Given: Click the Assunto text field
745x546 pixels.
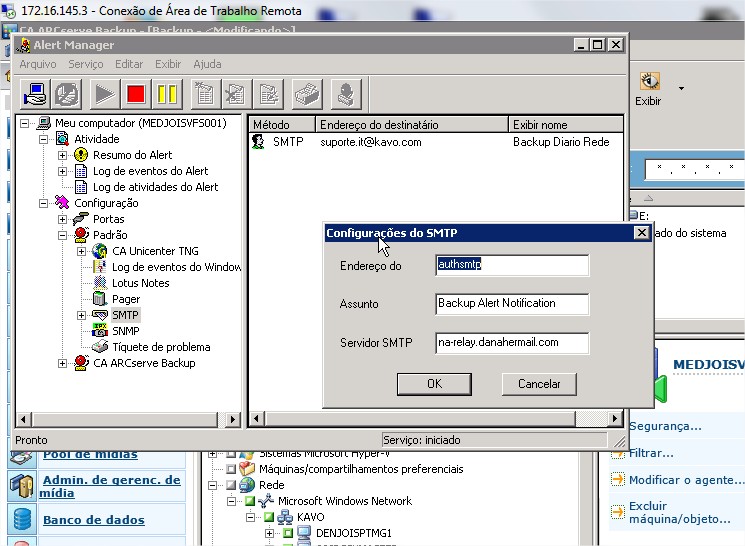Looking at the screenshot, I should (512, 304).
